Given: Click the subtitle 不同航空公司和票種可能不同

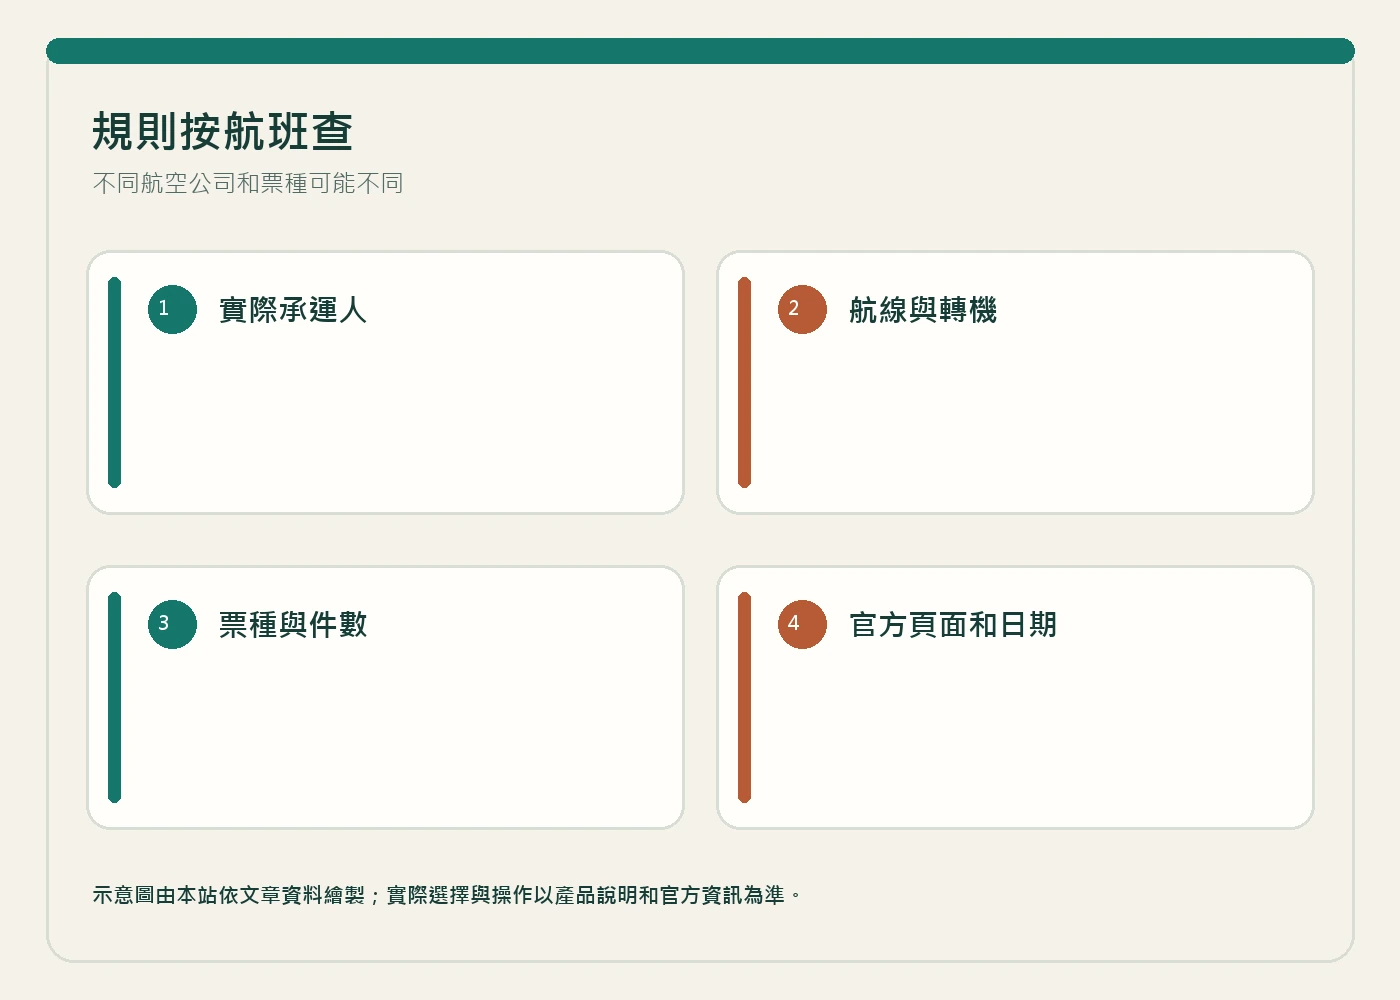Looking at the screenshot, I should click(x=248, y=183).
